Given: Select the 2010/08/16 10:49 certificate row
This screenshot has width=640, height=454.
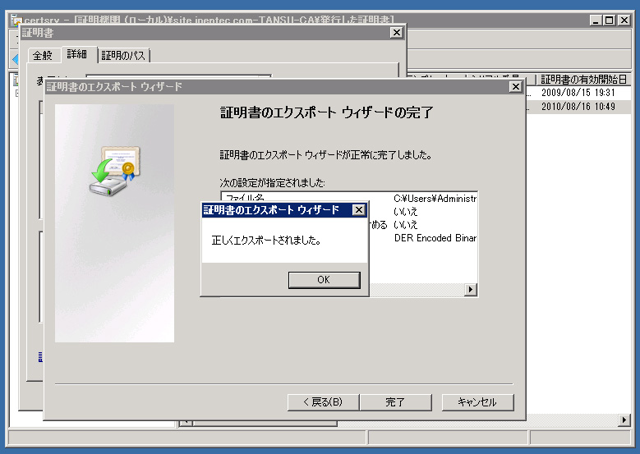Looking at the screenshot, I should coord(578,107).
